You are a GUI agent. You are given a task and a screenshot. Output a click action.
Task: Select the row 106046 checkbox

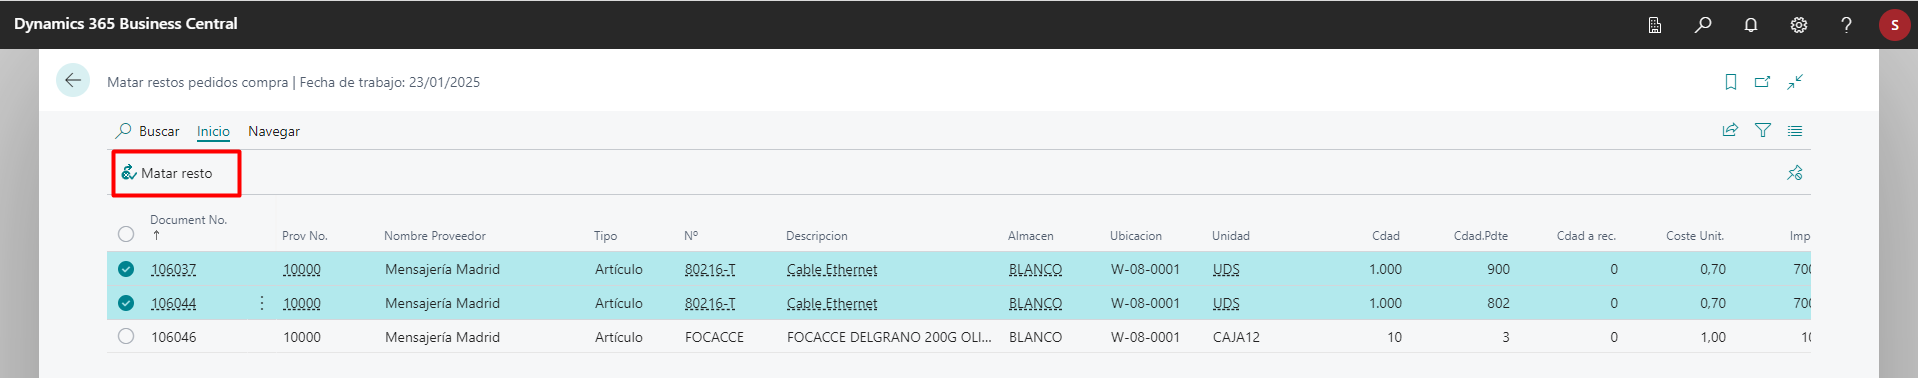126,337
